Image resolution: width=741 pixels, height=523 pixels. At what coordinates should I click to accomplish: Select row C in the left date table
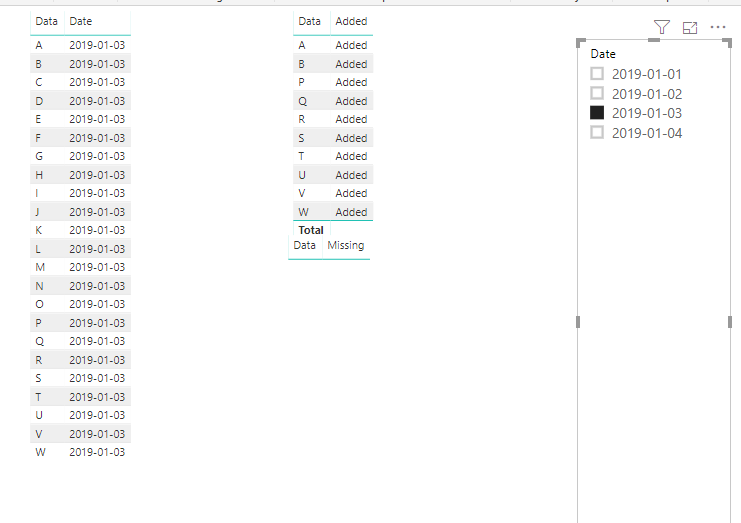click(x=80, y=82)
